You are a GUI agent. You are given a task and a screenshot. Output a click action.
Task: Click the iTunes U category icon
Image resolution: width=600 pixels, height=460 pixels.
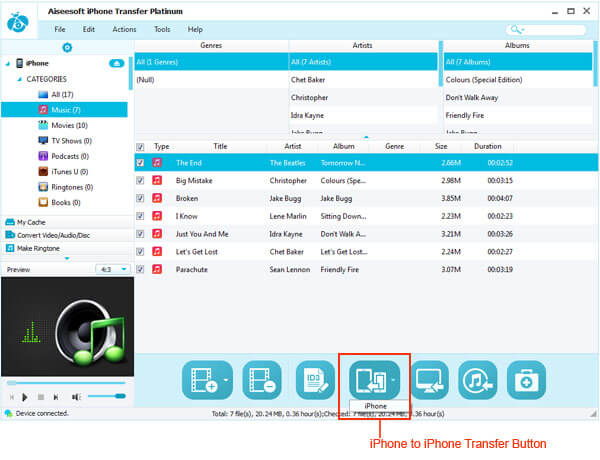[43, 171]
